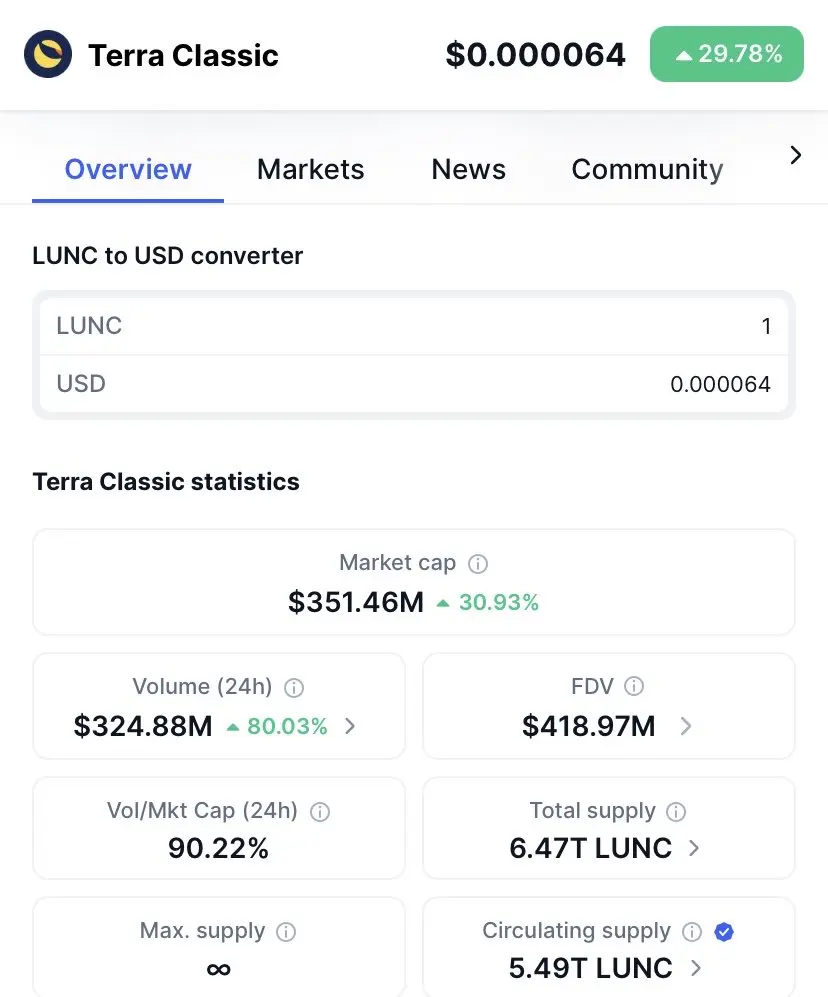Click the LUNC to USD converter heading
The height and width of the screenshot is (997, 828).
168,256
